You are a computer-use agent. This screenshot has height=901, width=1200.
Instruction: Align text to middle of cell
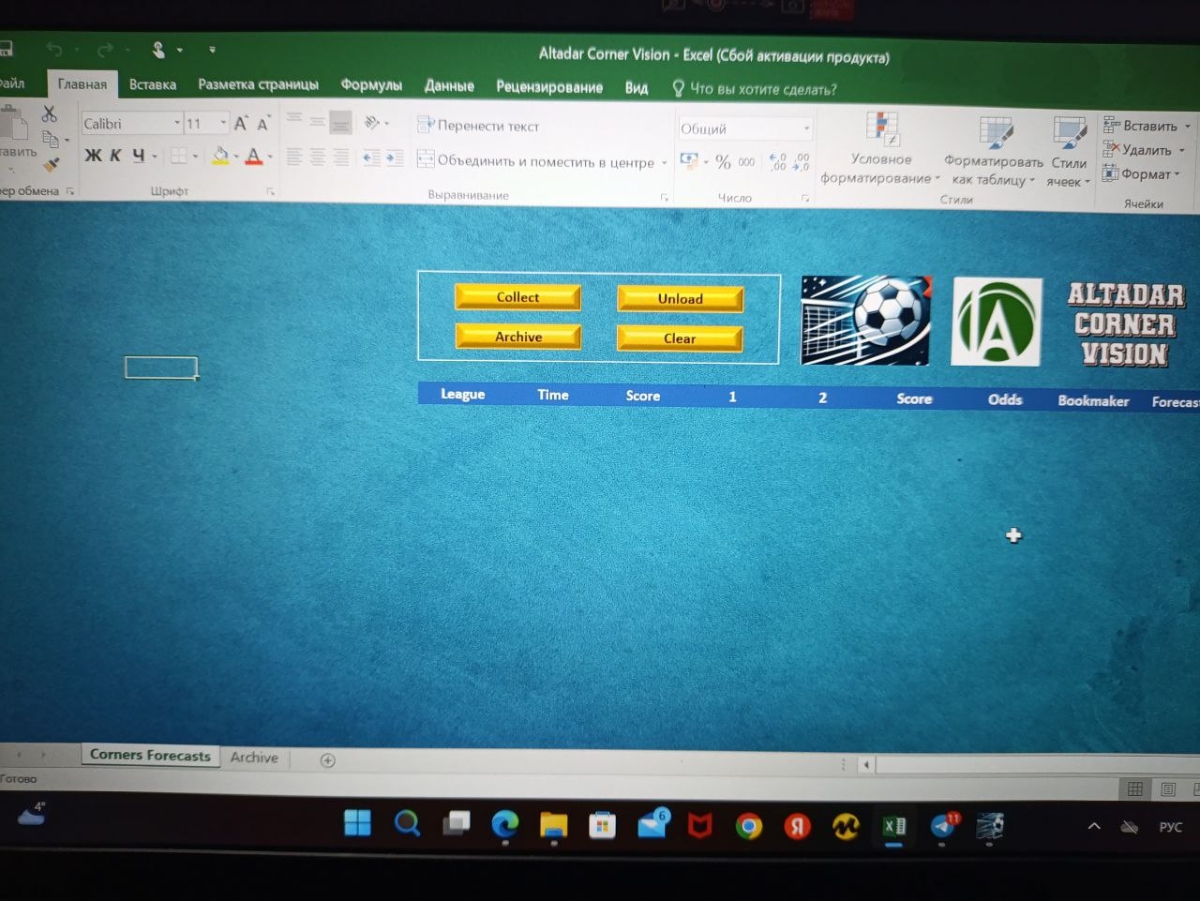point(317,121)
